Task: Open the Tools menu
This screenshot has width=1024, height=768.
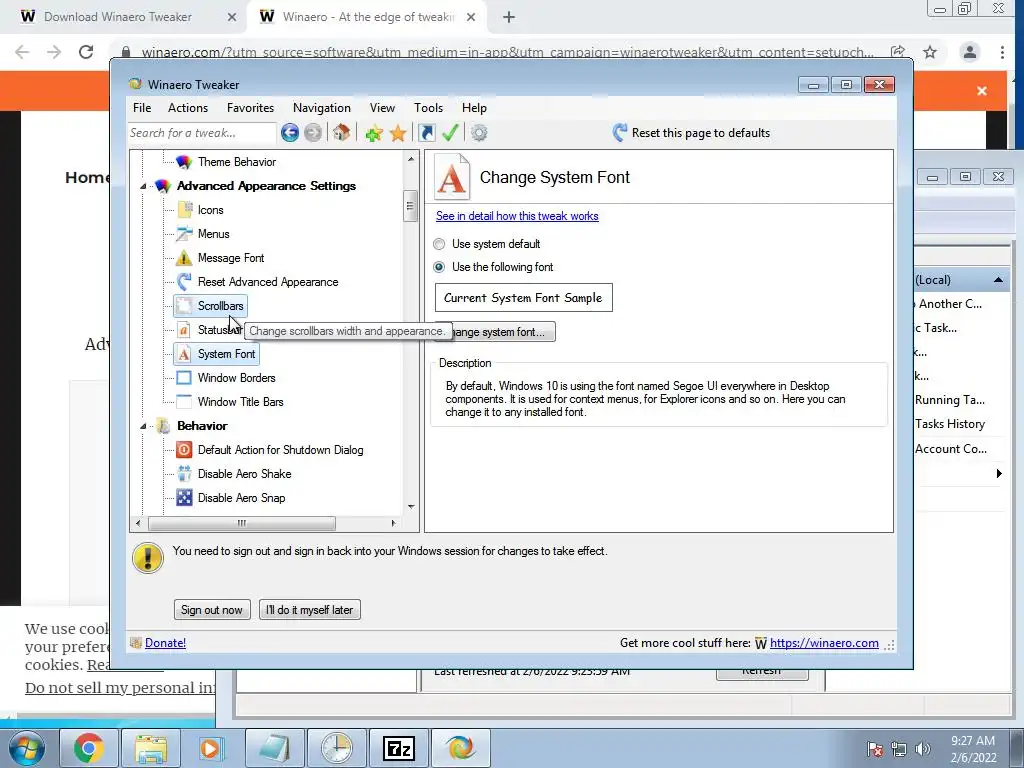Action: pos(428,108)
